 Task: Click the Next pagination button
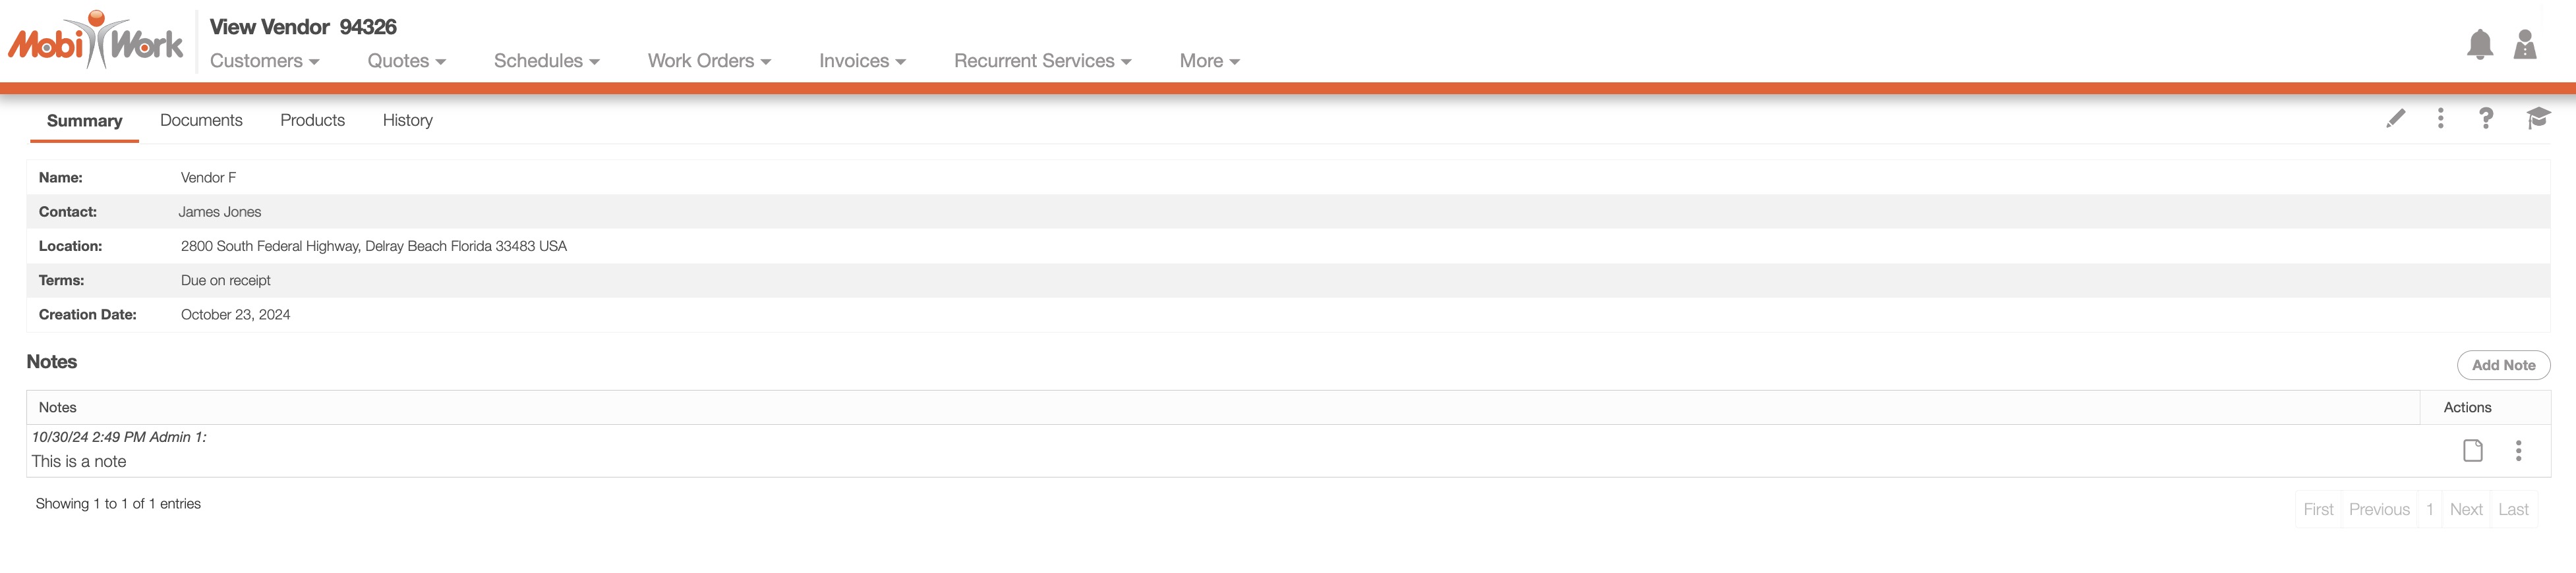pos(2465,509)
